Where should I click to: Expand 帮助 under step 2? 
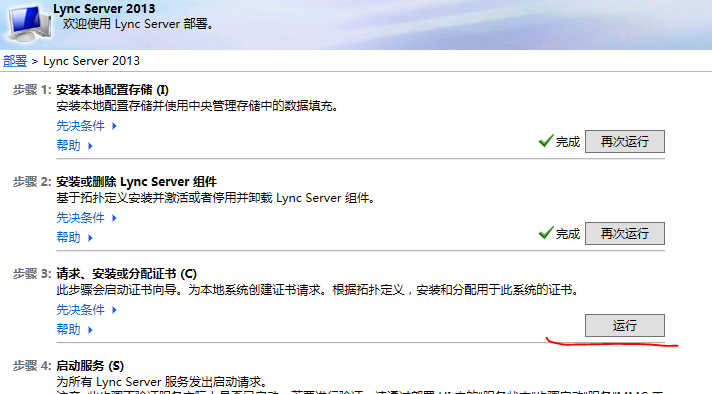[x=74, y=237]
